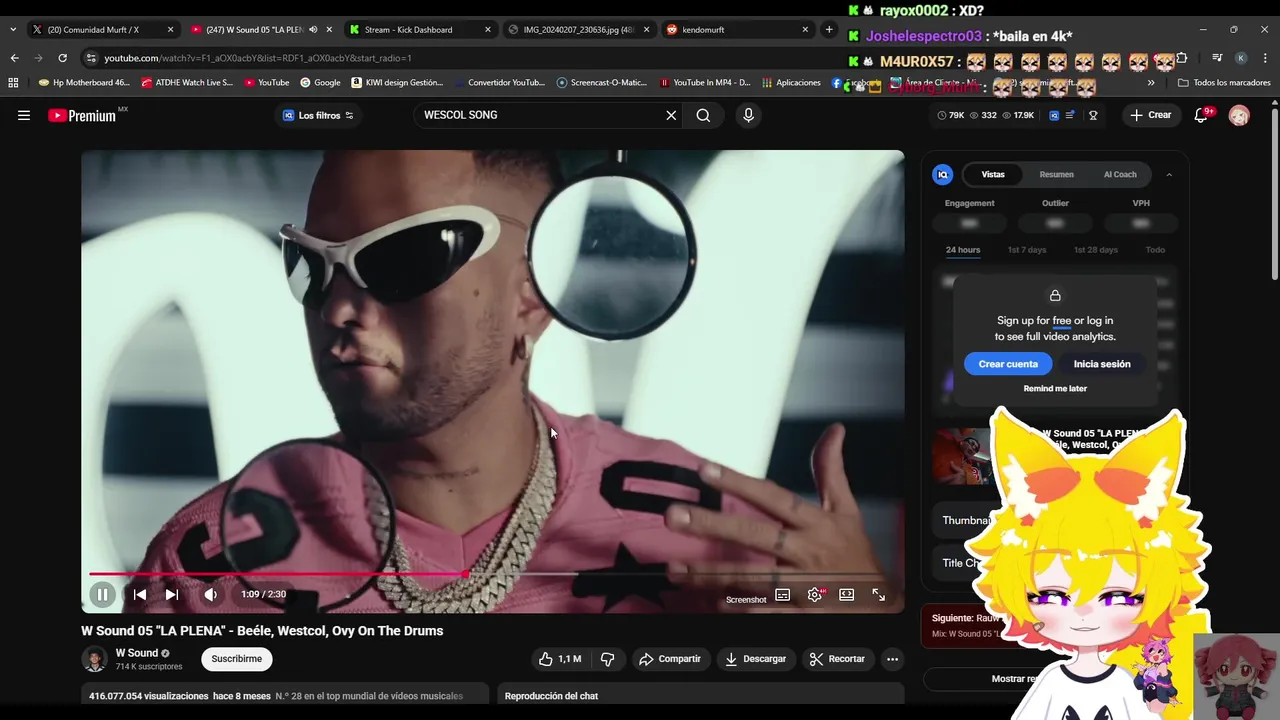The height and width of the screenshot is (720, 1280).
Task: Run the search with the magnifier button
Action: click(x=703, y=115)
